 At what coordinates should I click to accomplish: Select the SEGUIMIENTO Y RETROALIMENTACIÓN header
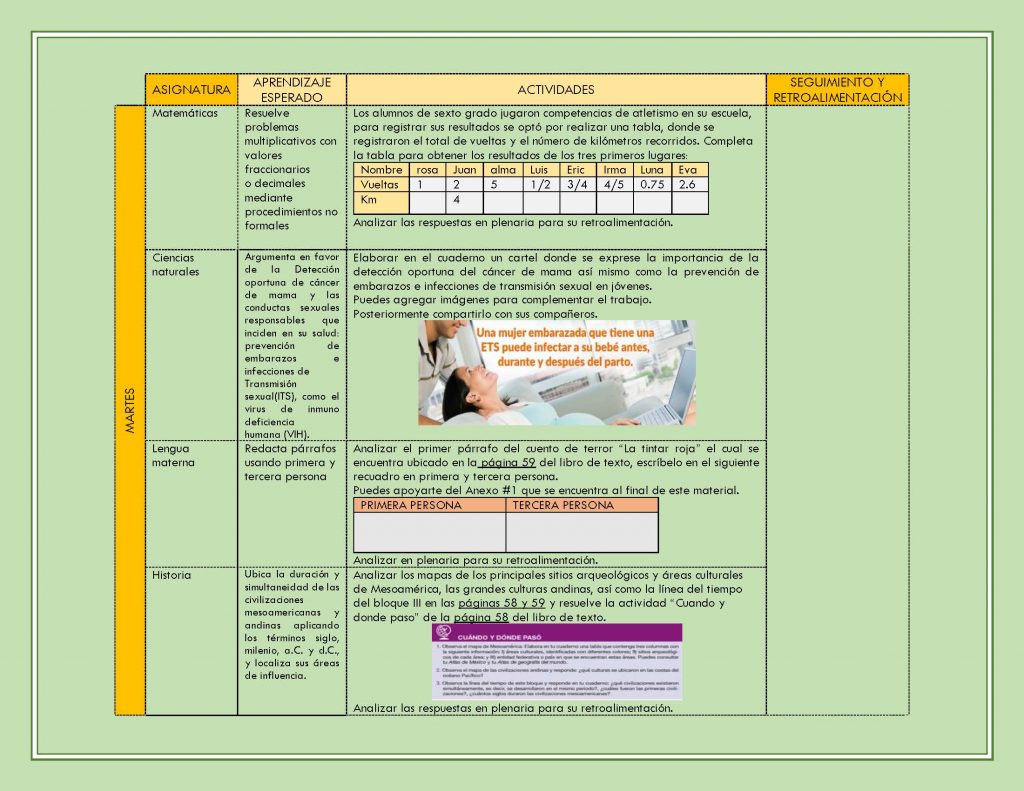(x=837, y=89)
